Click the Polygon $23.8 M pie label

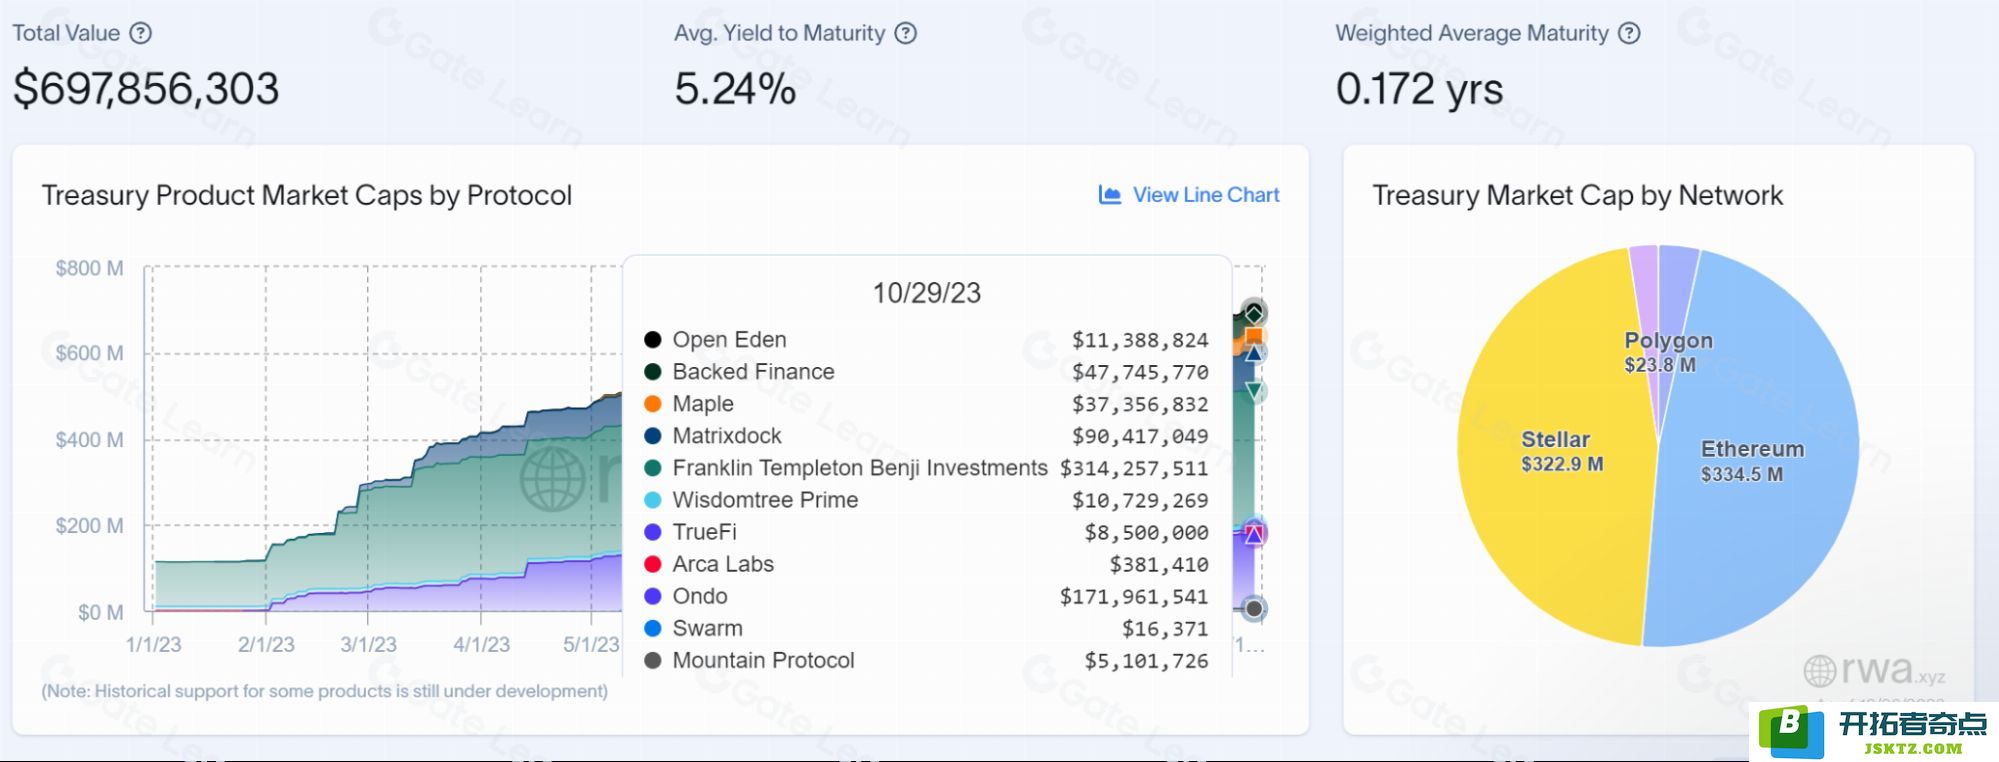1667,352
